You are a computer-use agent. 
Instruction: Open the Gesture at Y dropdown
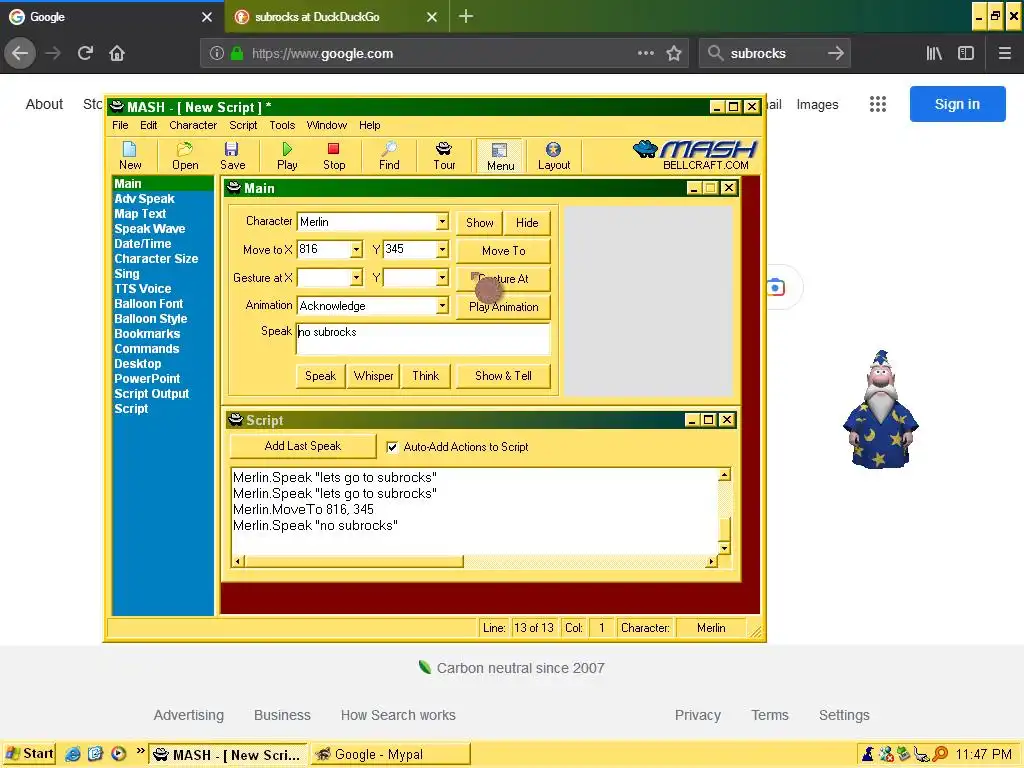(442, 278)
